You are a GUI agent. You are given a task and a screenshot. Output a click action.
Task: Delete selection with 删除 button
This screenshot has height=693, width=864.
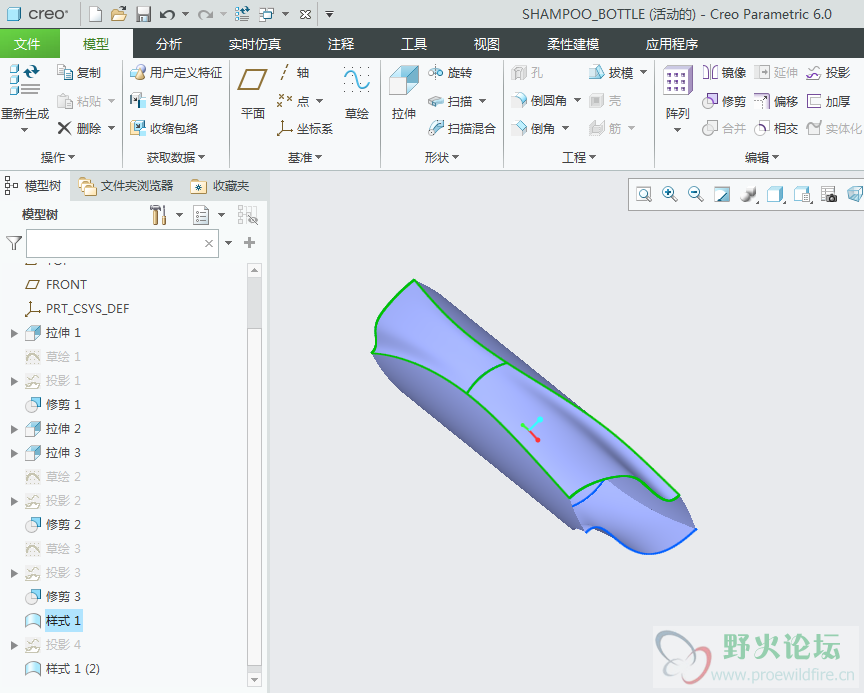coord(80,128)
